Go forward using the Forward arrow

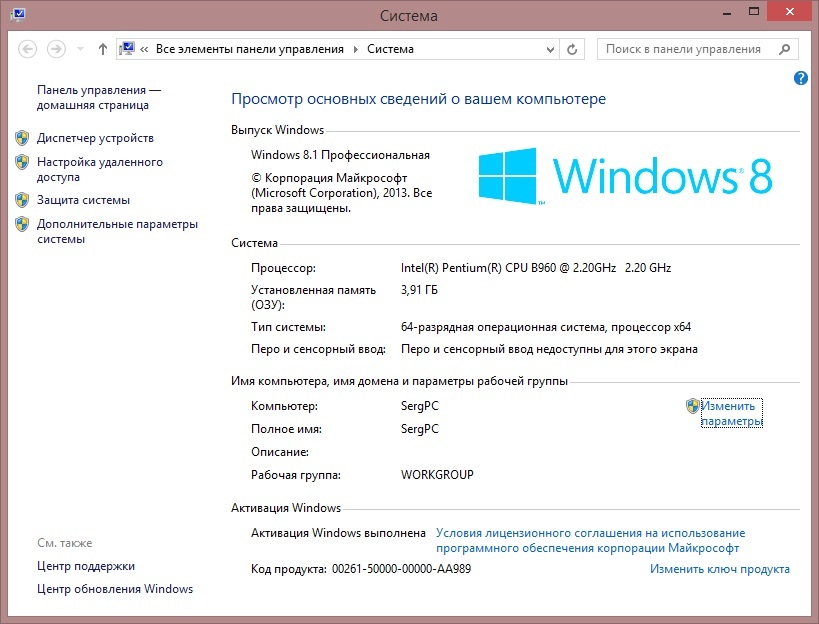tap(56, 49)
